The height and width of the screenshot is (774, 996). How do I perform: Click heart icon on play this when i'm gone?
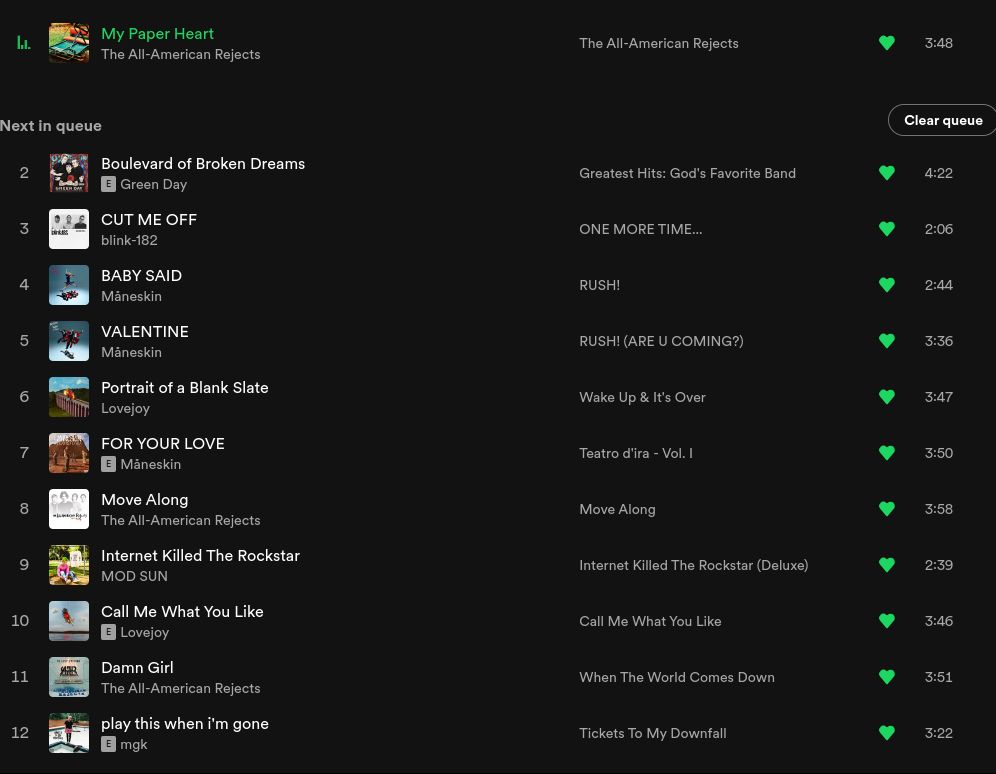[887, 733]
